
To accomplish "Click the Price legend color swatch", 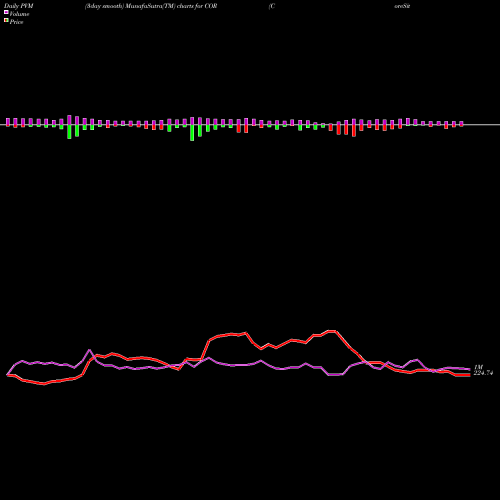I will point(6,21).
